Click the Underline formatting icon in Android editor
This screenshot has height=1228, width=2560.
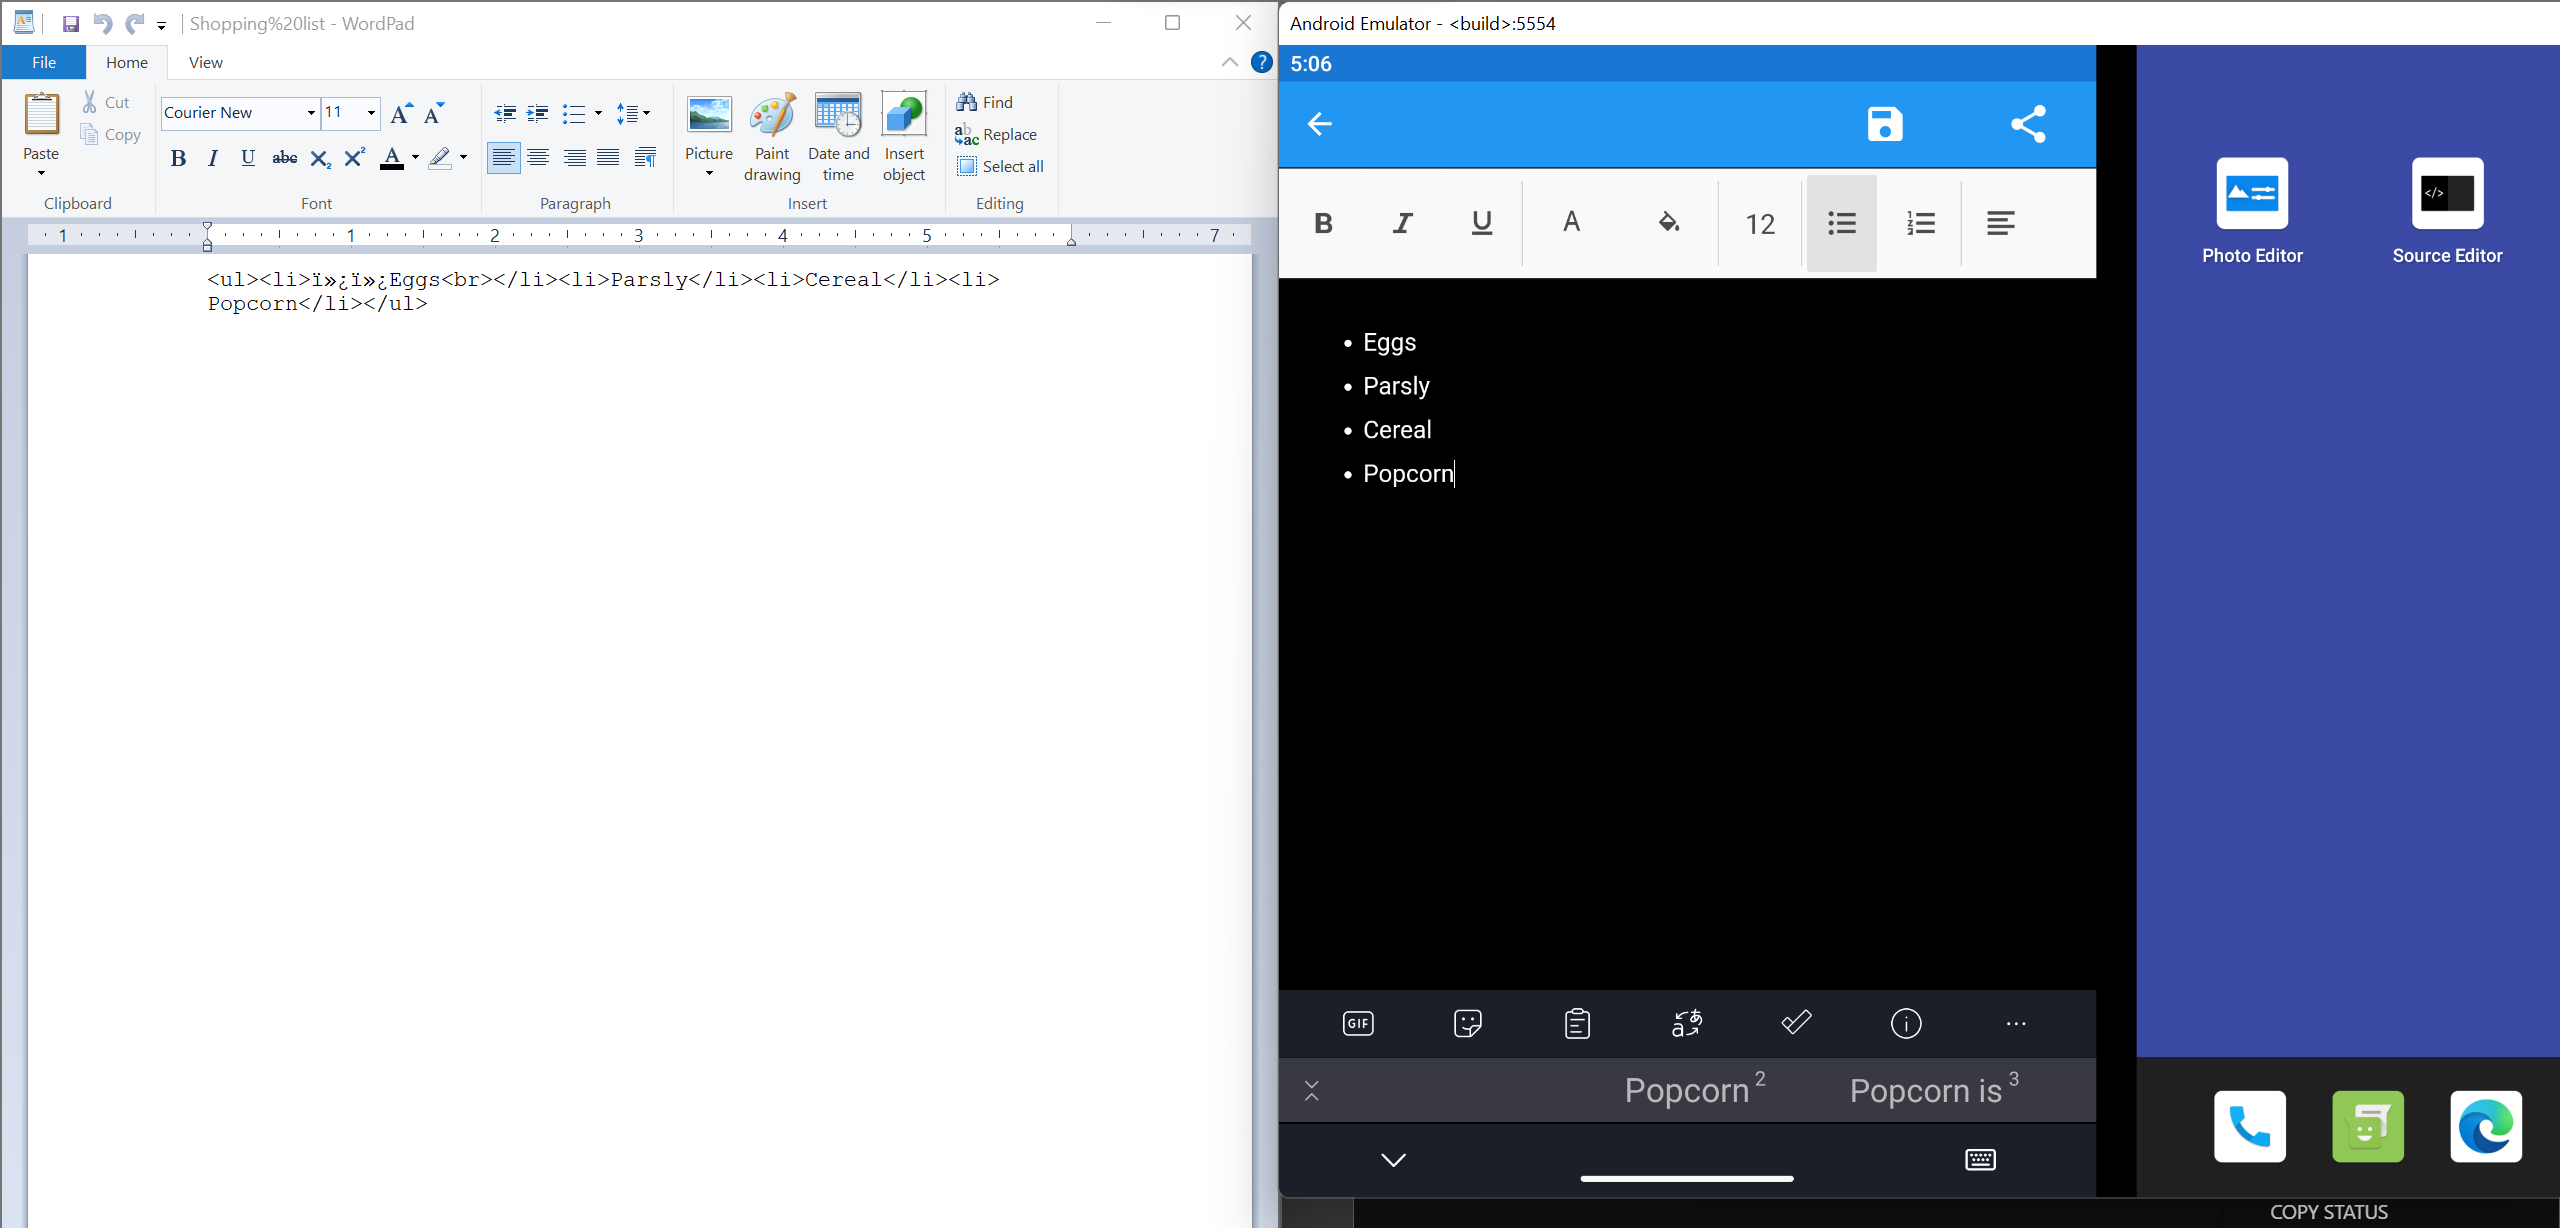coord(1481,222)
